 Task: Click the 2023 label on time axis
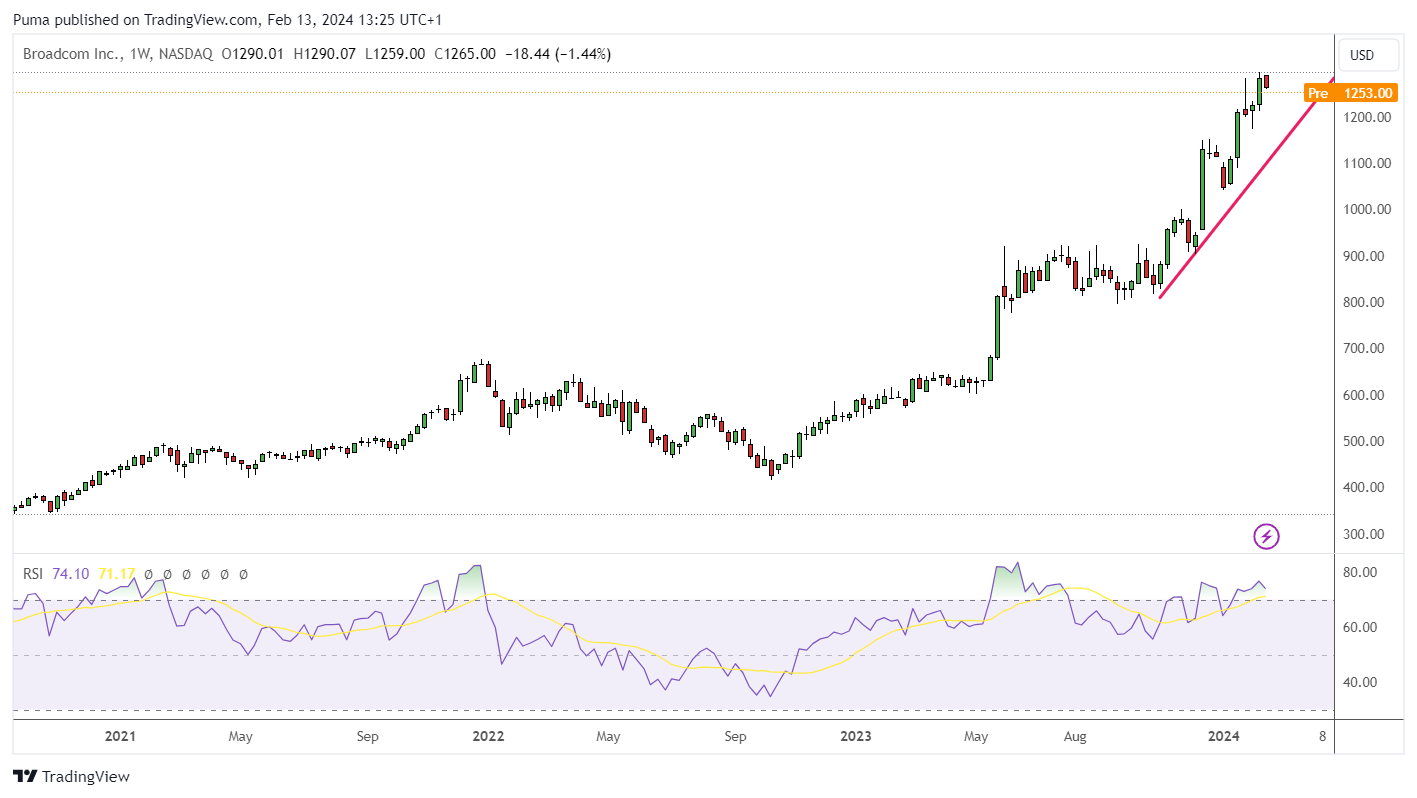coord(856,736)
